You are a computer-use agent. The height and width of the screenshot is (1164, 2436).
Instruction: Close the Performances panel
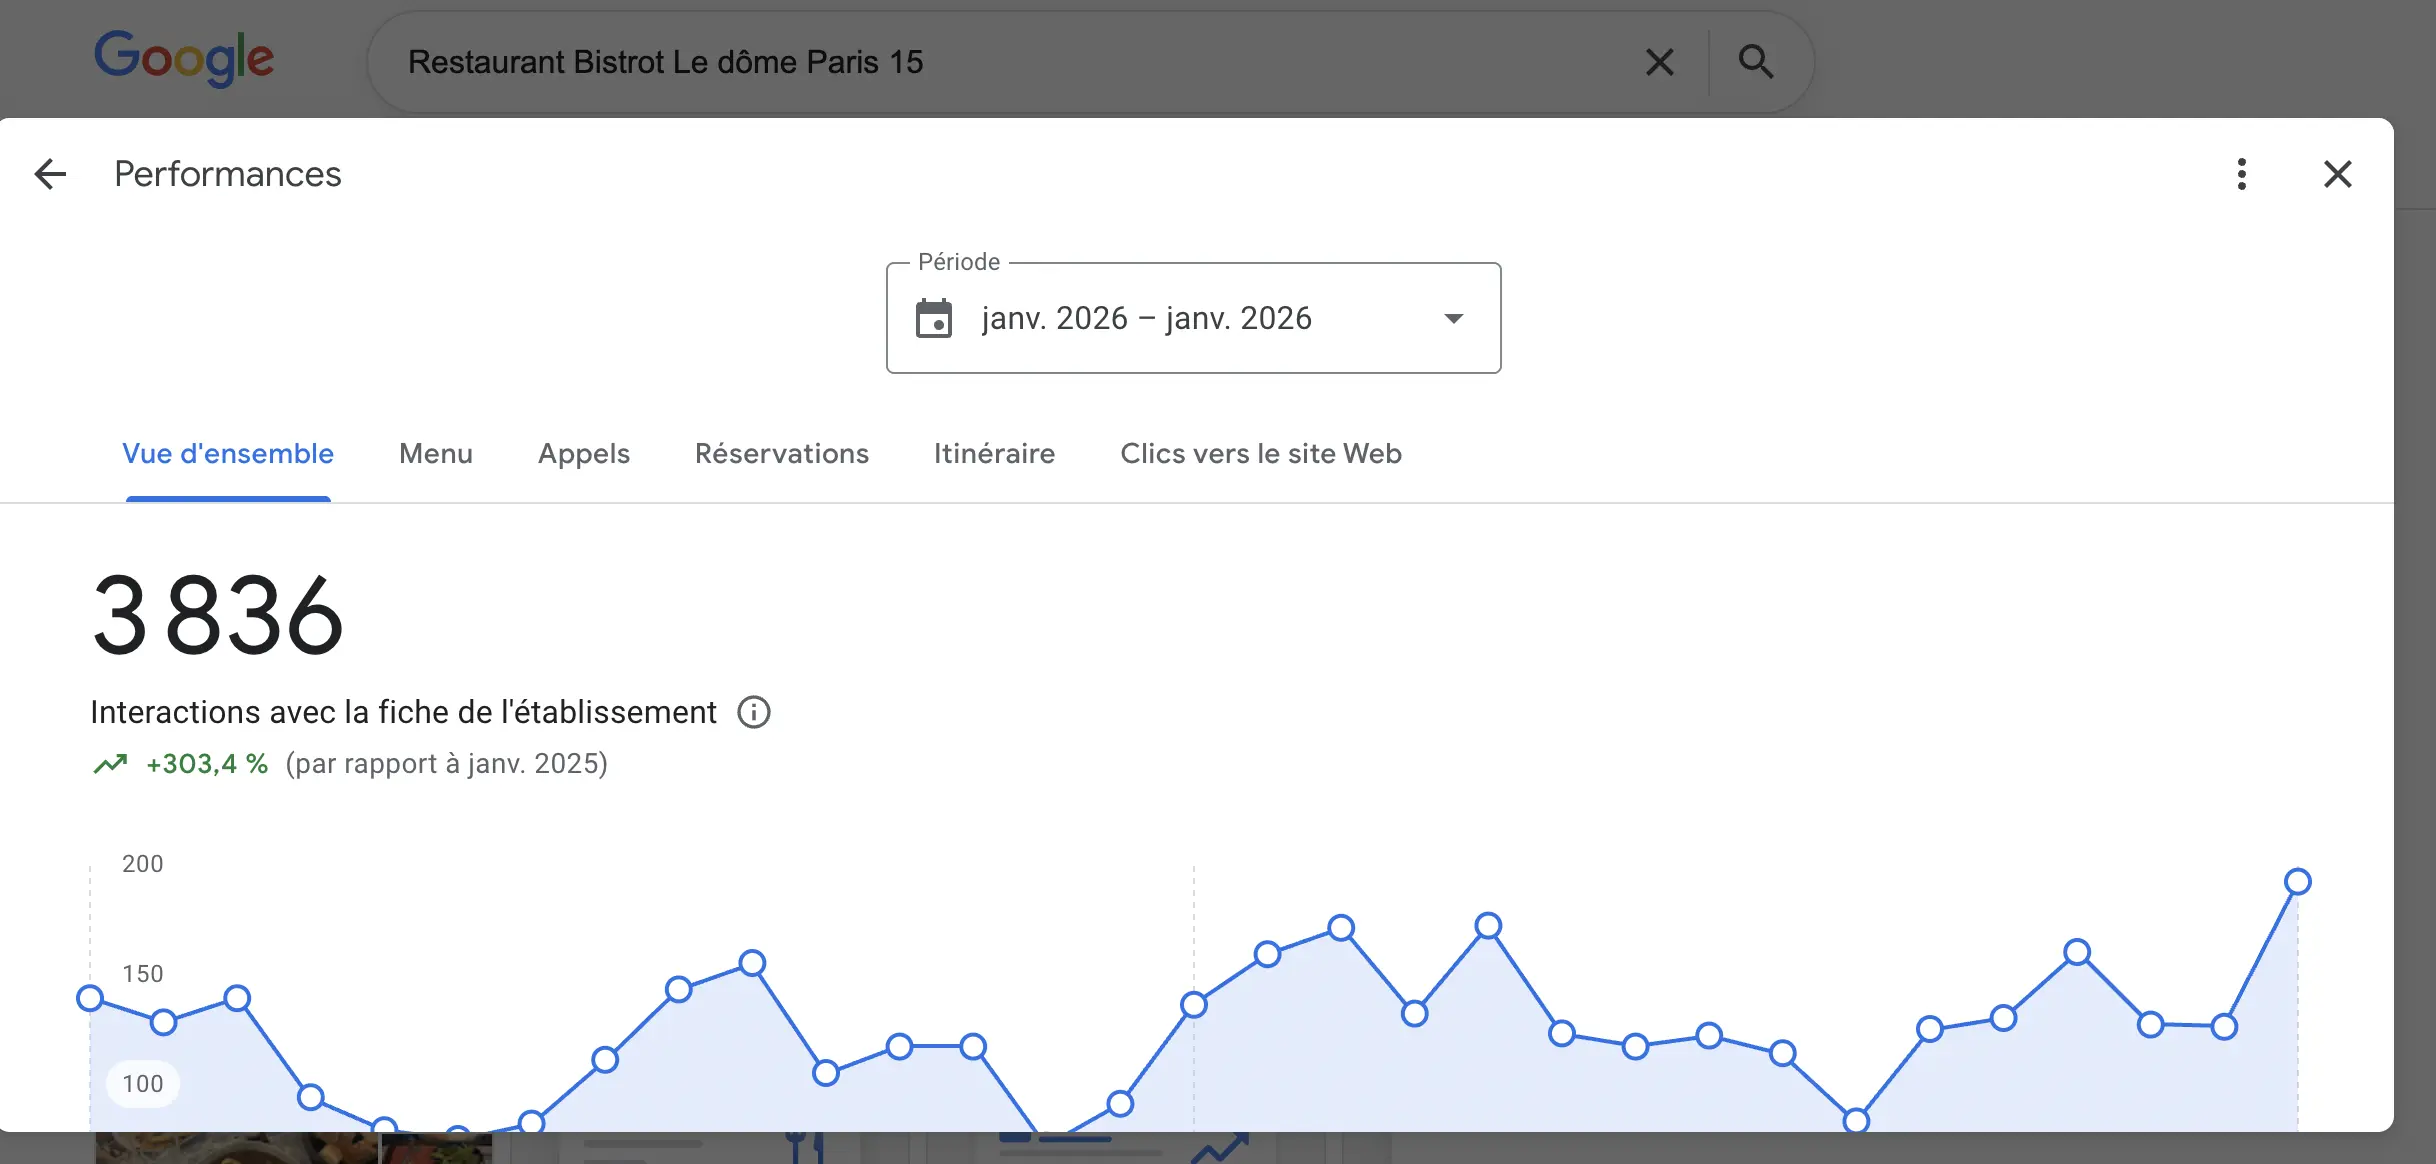pos(2337,174)
